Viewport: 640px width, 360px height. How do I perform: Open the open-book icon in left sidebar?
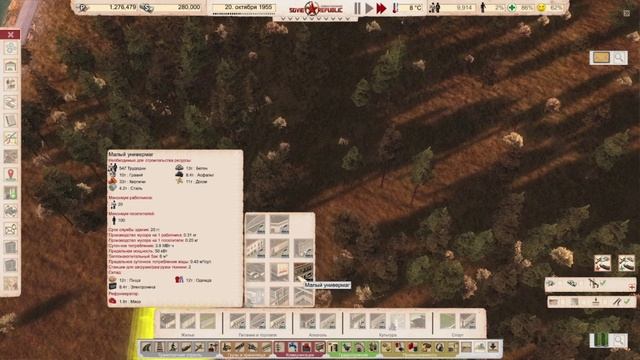(11, 120)
